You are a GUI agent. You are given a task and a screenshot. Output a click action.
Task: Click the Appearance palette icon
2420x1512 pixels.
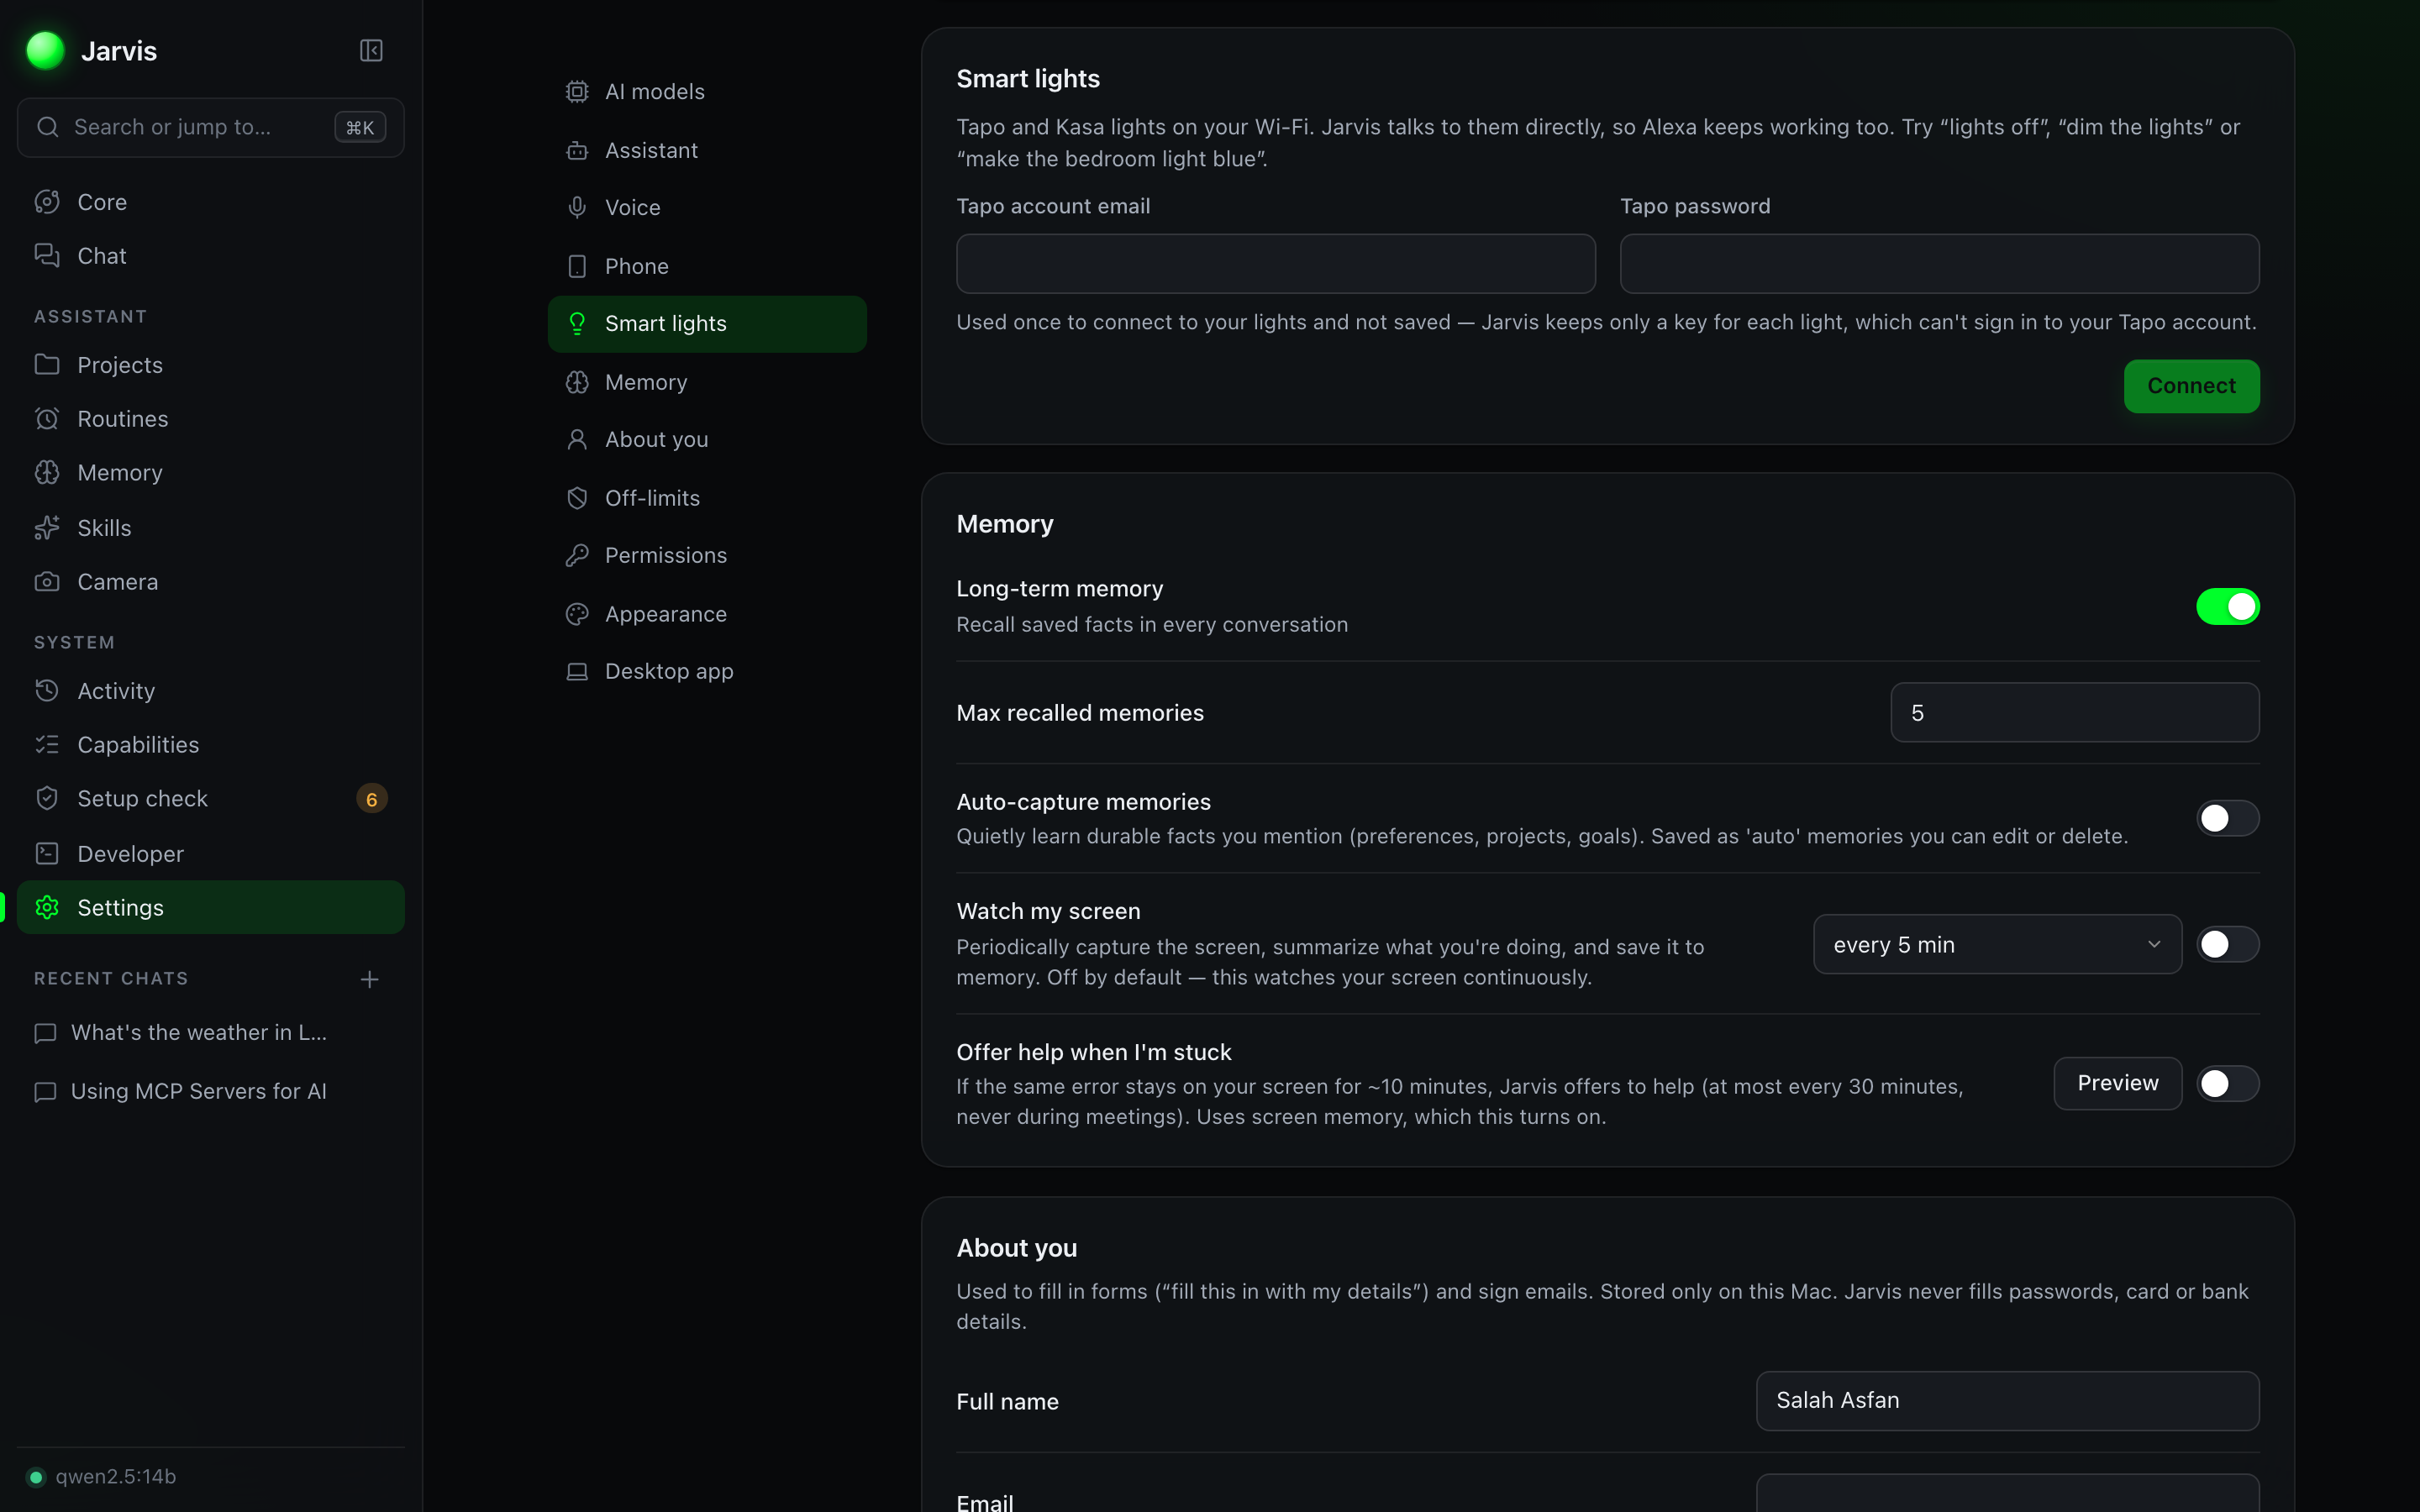pos(577,614)
